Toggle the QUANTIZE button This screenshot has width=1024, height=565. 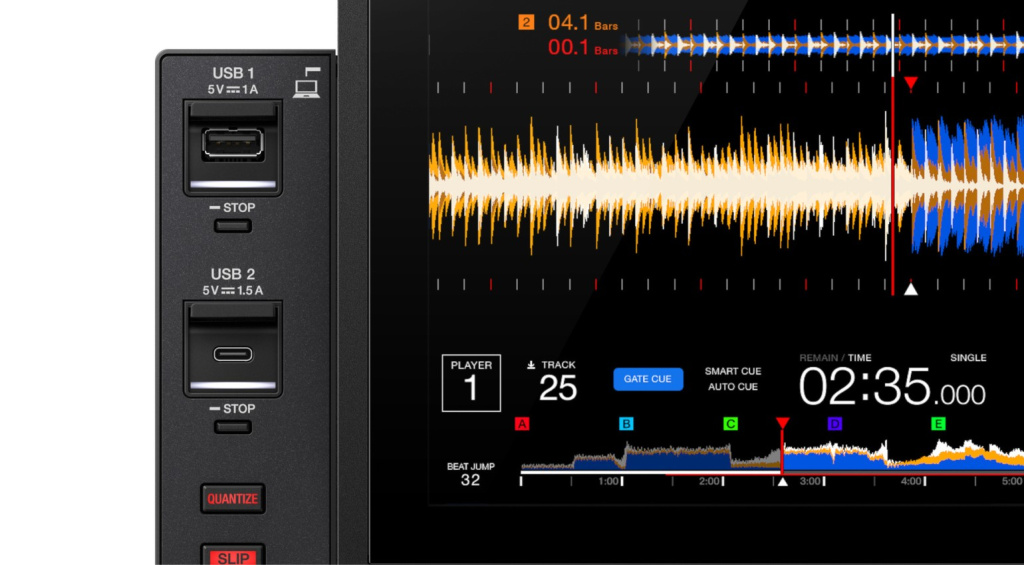[233, 498]
